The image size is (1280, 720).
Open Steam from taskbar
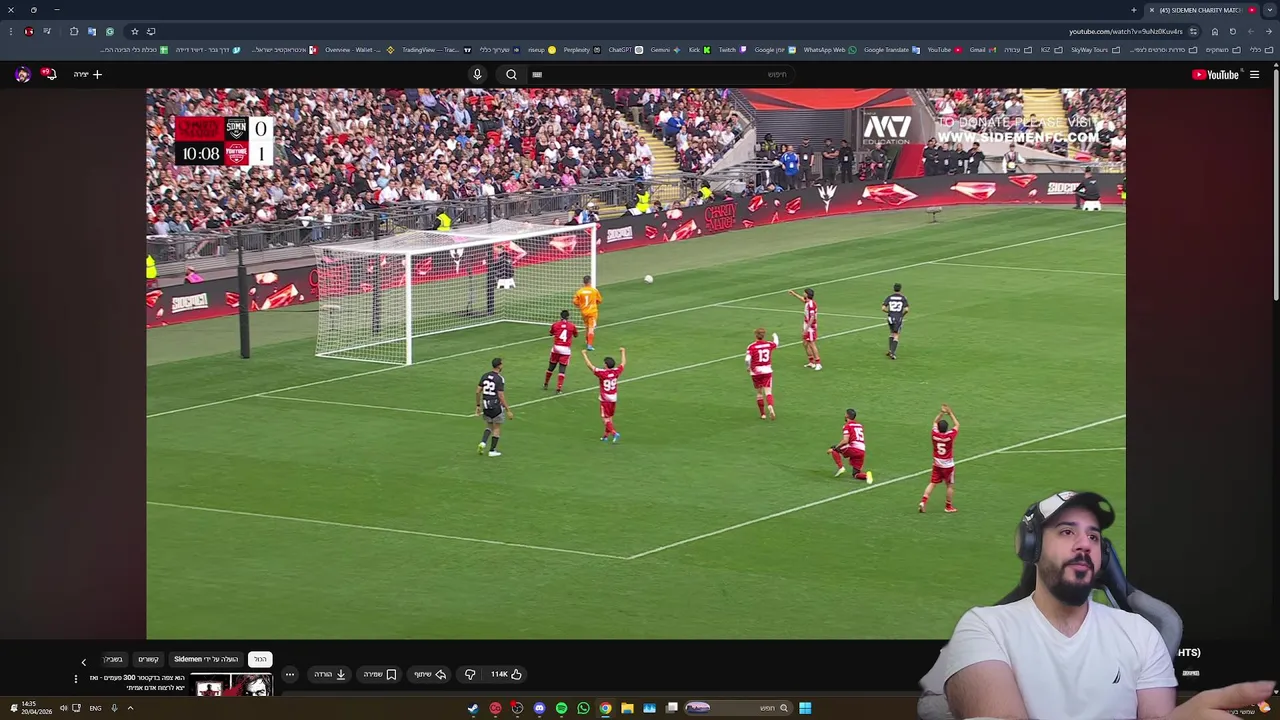(x=473, y=708)
